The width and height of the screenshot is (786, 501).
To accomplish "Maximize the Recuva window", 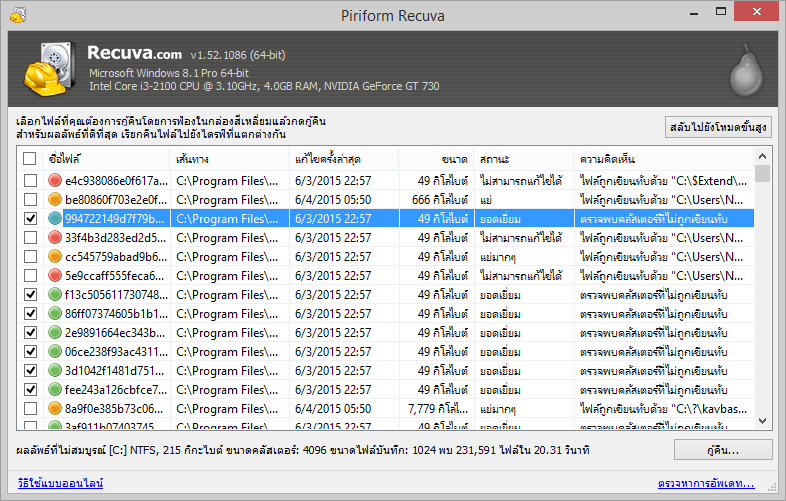I will pyautogui.click(x=721, y=12).
